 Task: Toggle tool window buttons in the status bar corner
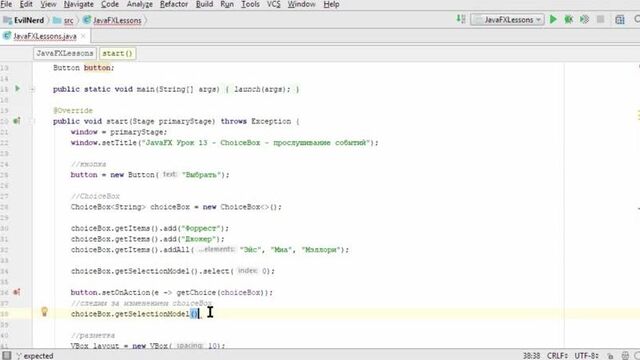point(7,355)
